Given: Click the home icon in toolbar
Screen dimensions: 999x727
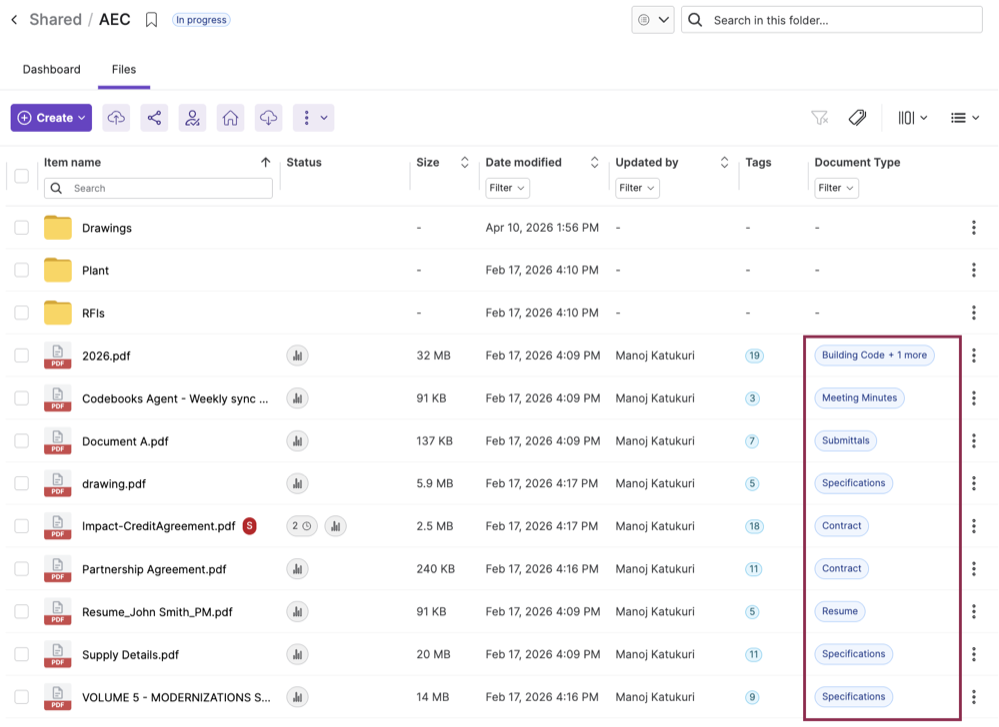Looking at the screenshot, I should [230, 118].
